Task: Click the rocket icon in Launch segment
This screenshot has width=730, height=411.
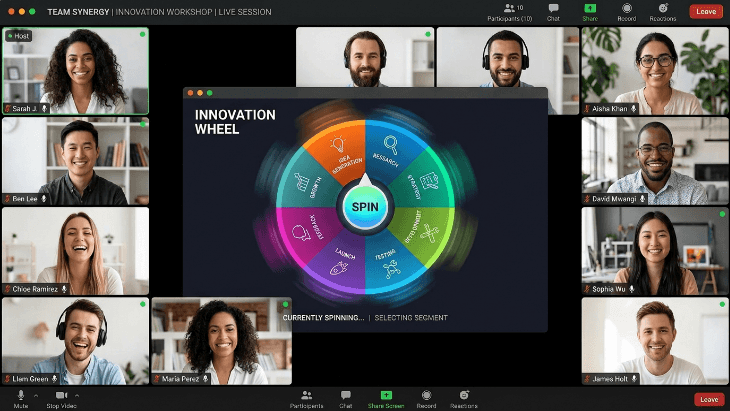Action: (338, 268)
